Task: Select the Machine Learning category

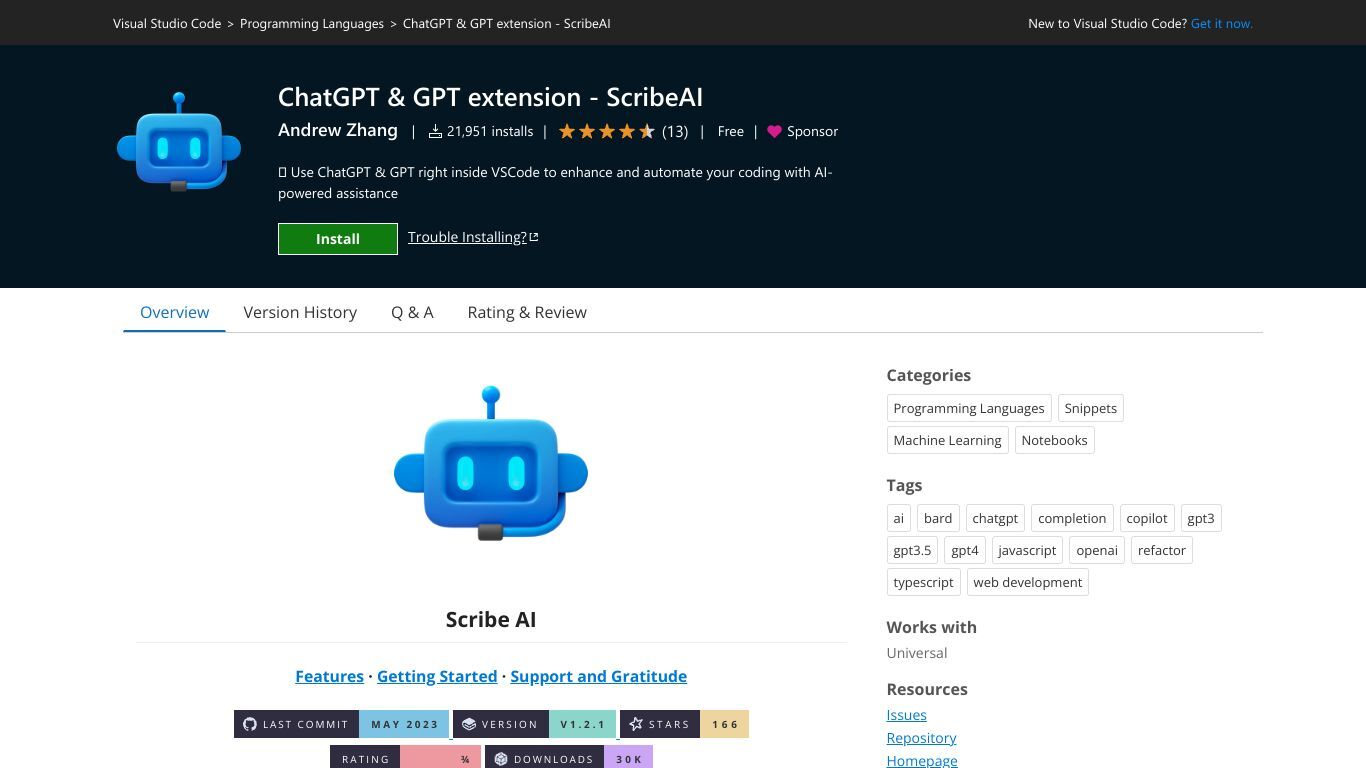Action: coord(947,440)
